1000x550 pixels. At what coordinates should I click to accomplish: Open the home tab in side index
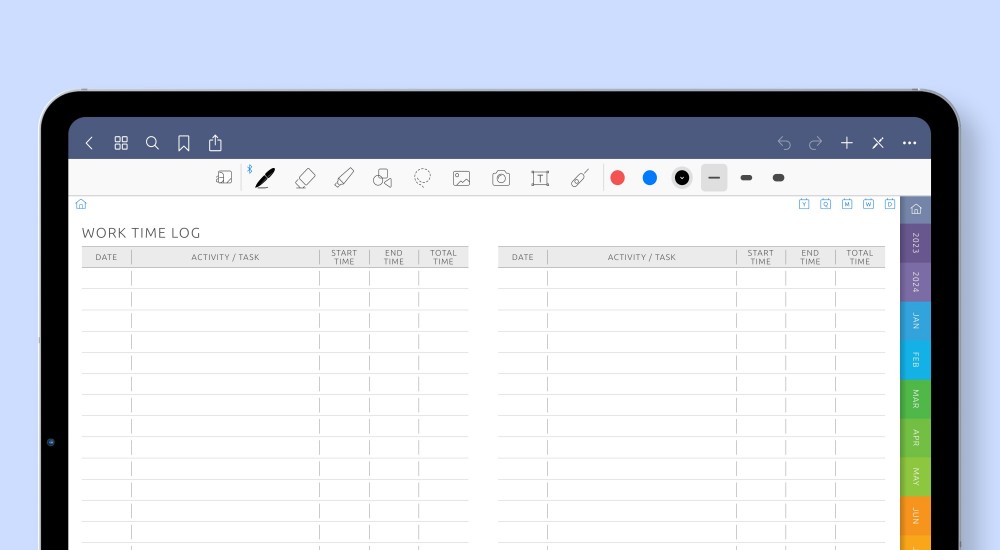(916, 209)
